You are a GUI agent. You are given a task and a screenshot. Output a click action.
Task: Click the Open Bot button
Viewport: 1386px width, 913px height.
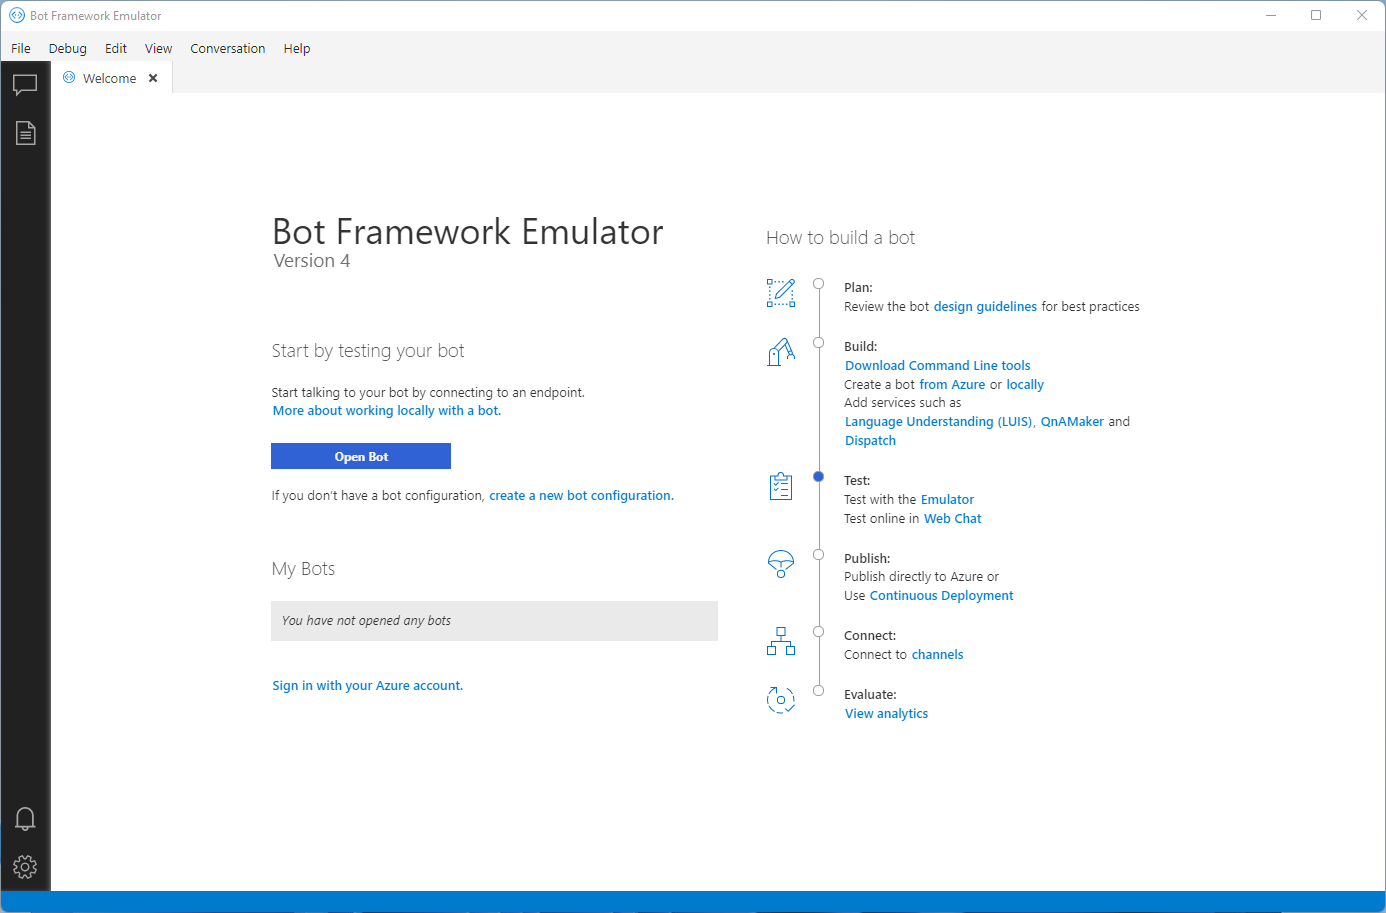(x=361, y=456)
